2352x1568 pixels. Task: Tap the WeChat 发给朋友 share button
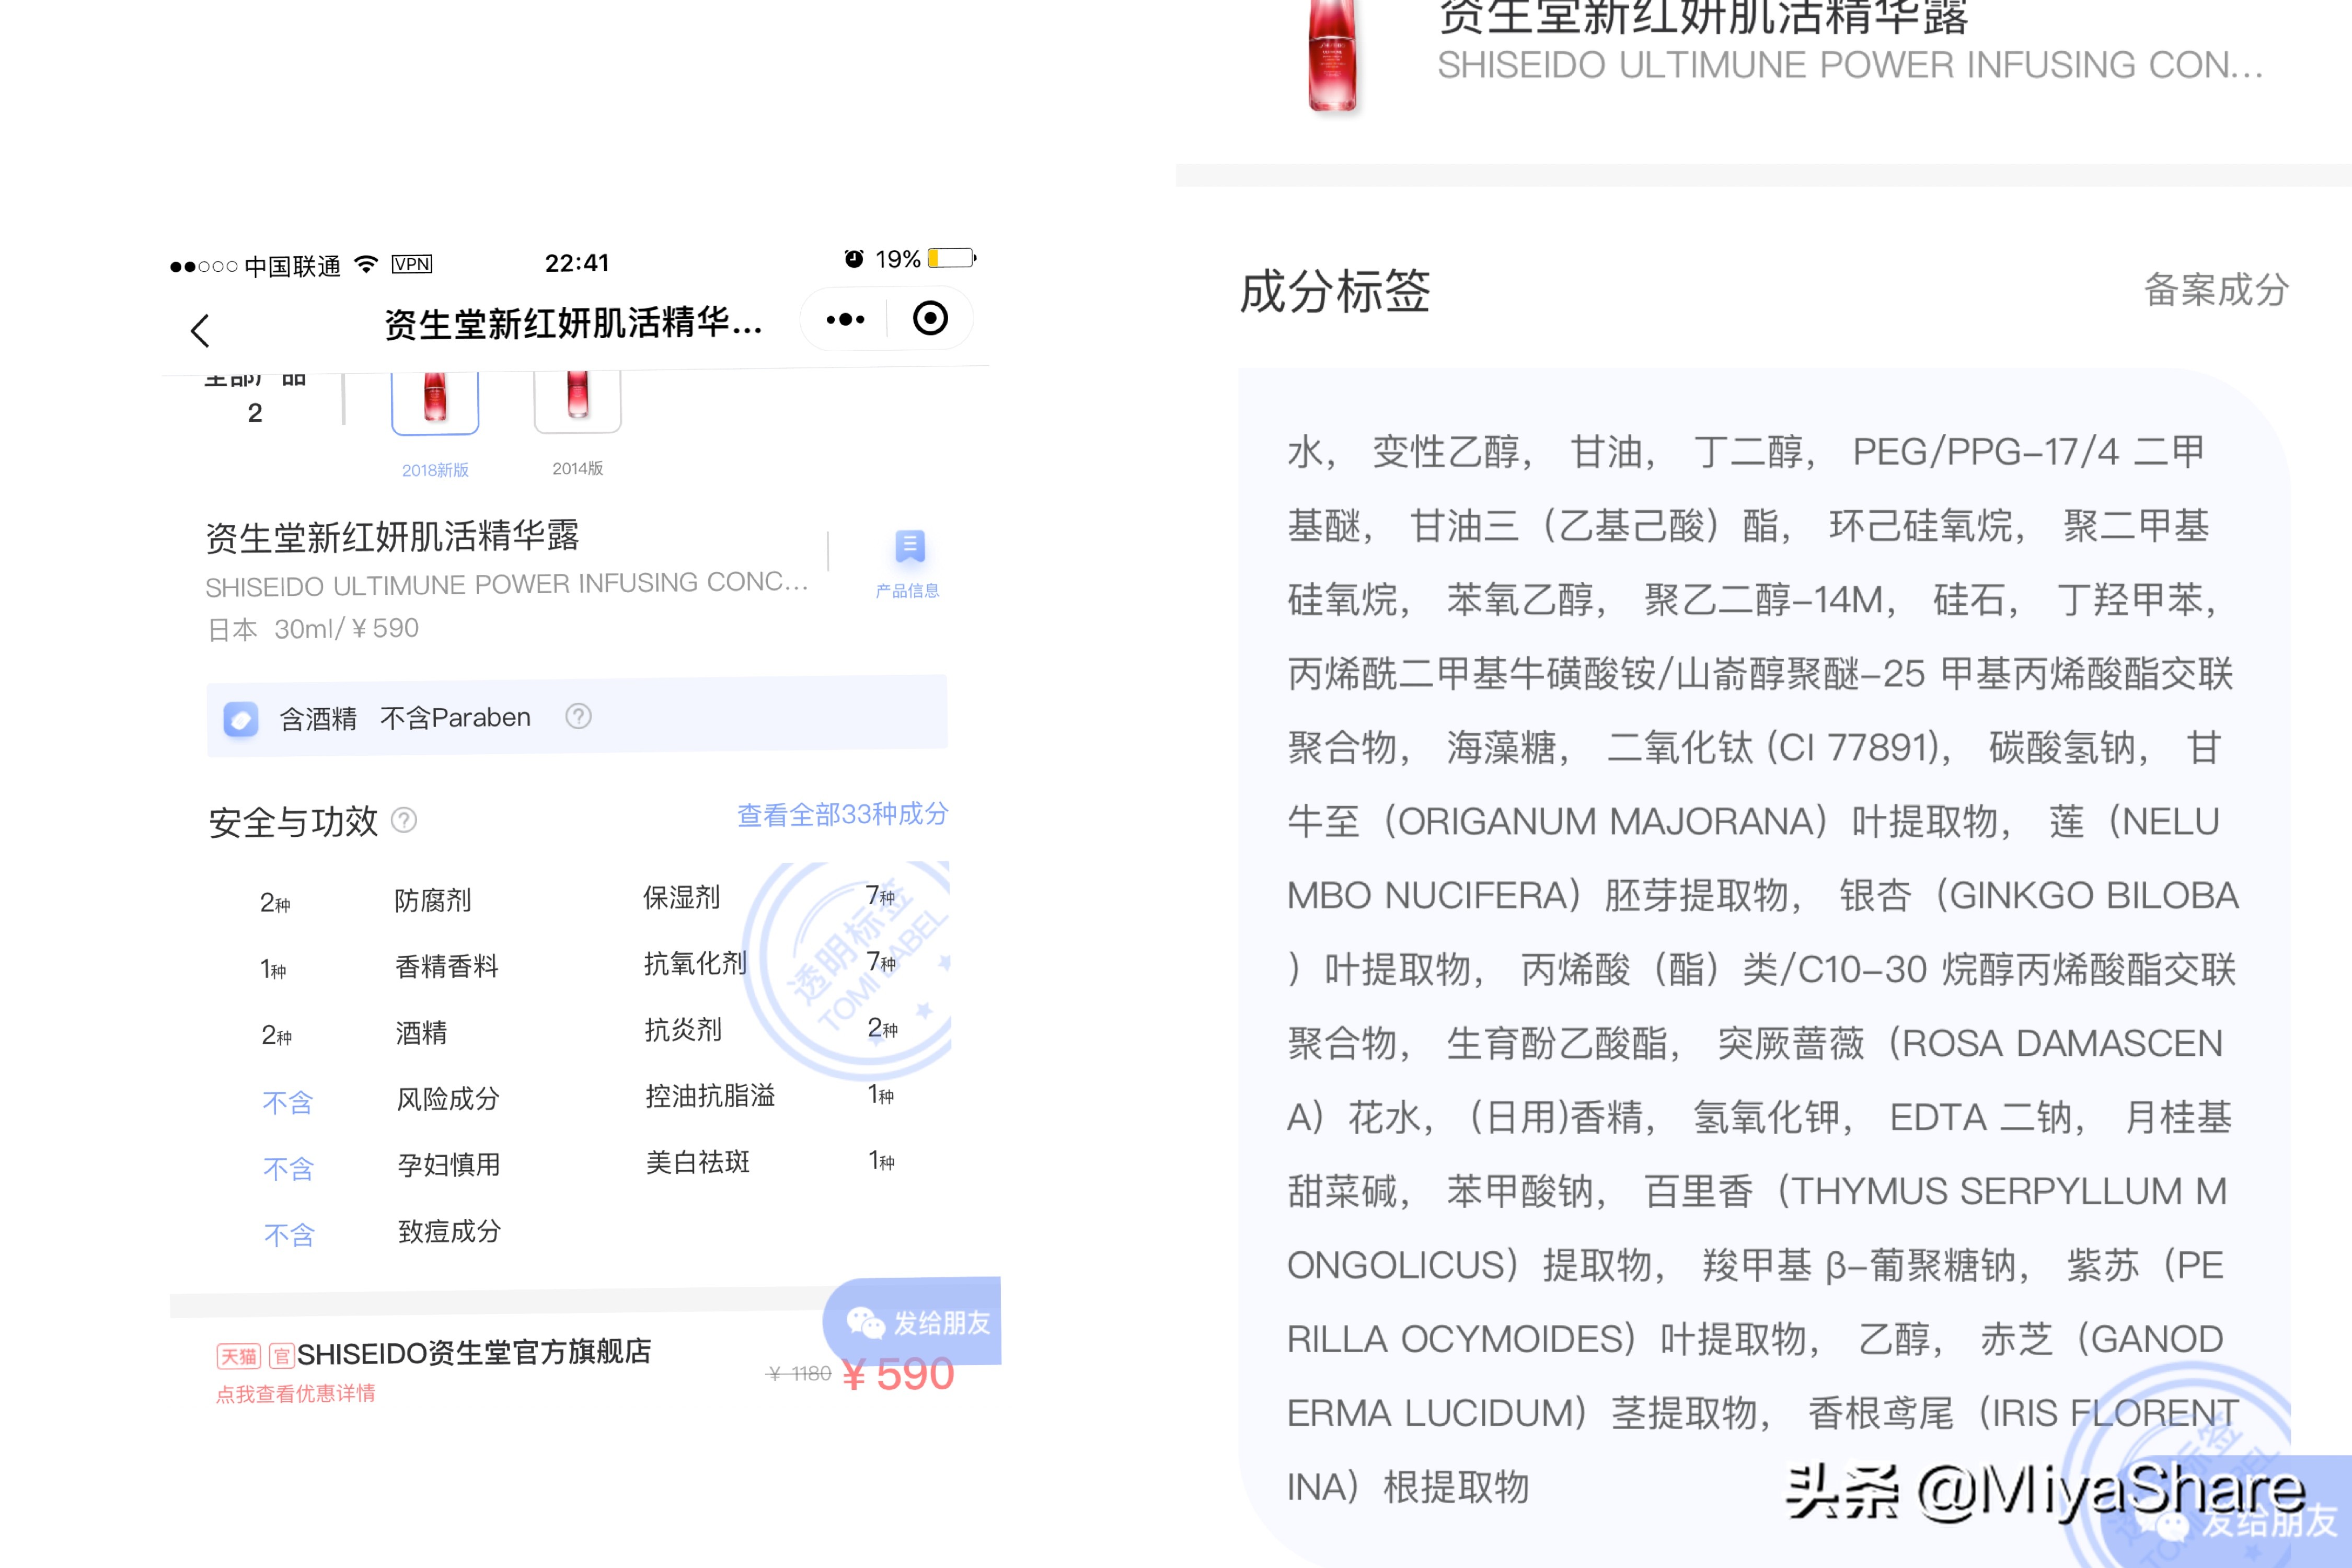point(915,1322)
